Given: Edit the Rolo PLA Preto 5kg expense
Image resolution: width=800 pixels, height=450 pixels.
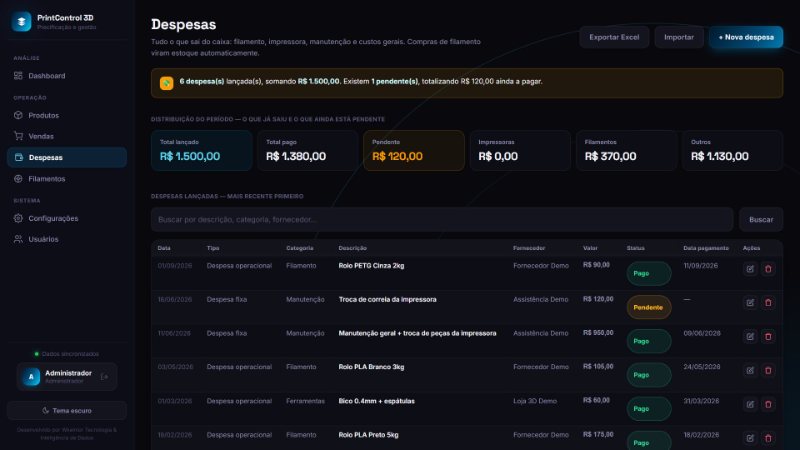Looking at the screenshot, I should pos(750,438).
